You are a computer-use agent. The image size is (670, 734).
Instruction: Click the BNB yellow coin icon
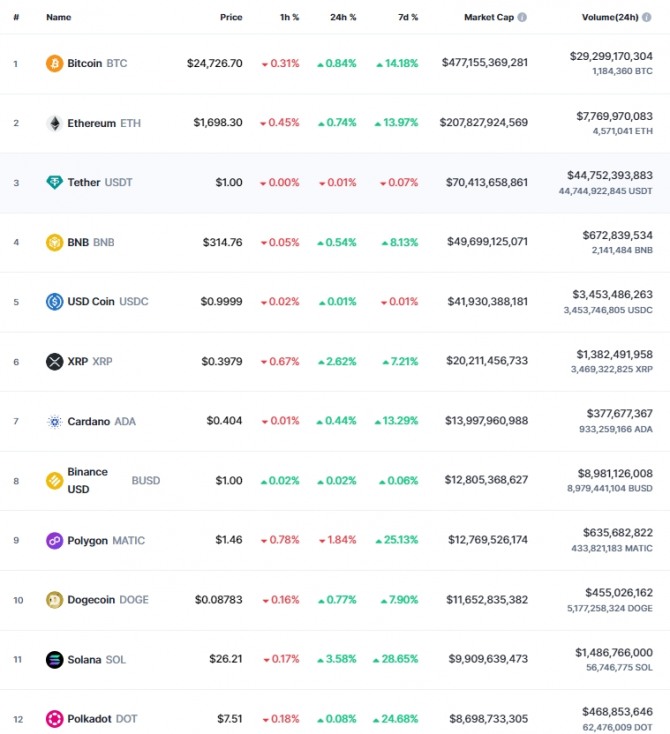pos(54,242)
